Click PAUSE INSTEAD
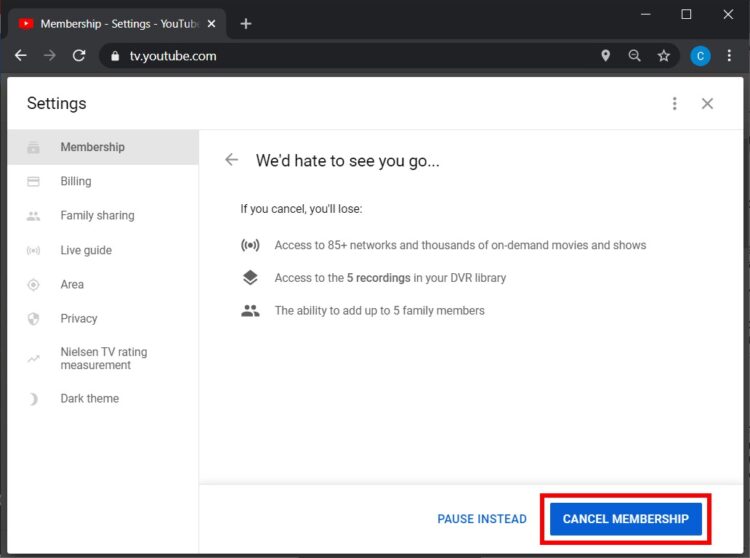 pos(482,519)
